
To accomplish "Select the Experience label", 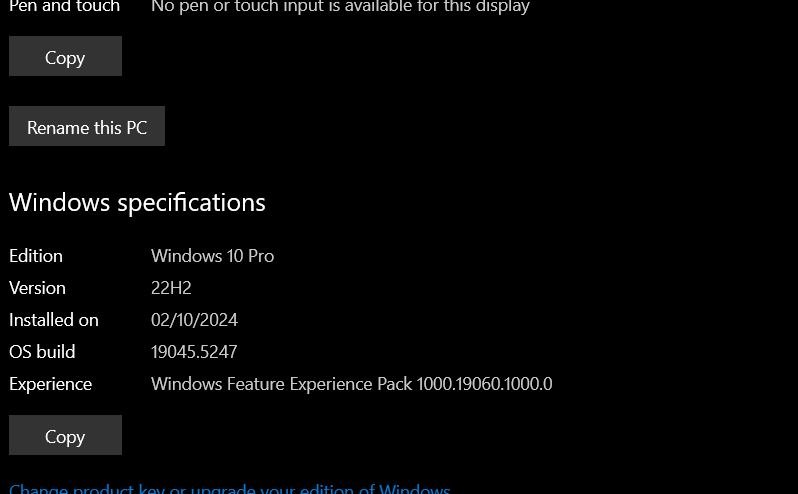I will click(50, 384).
